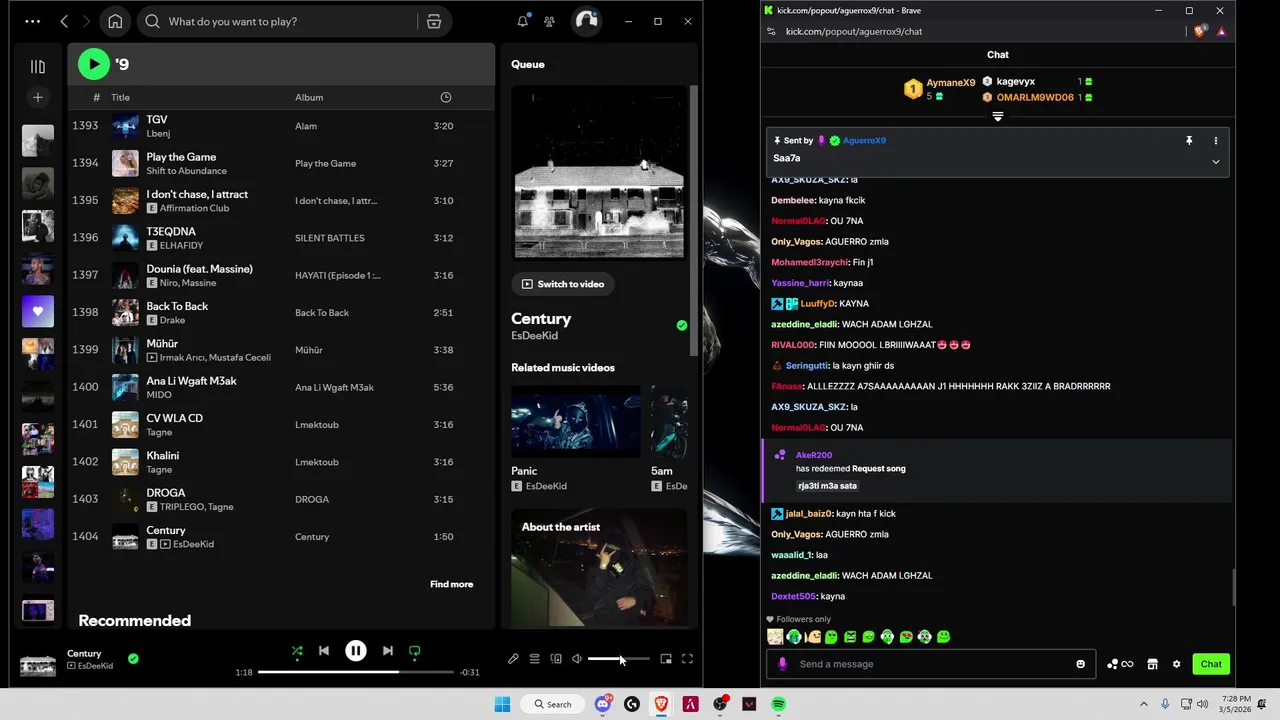Open the Spotify three-dot menu

pos(33,21)
